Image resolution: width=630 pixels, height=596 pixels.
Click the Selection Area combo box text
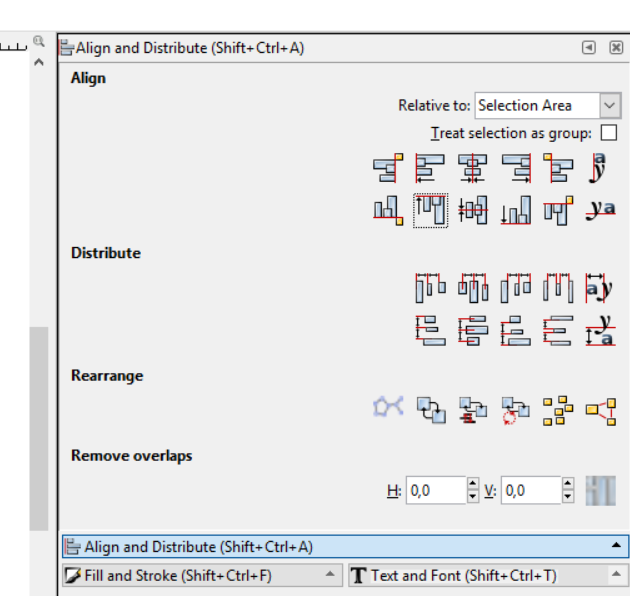coord(525,106)
